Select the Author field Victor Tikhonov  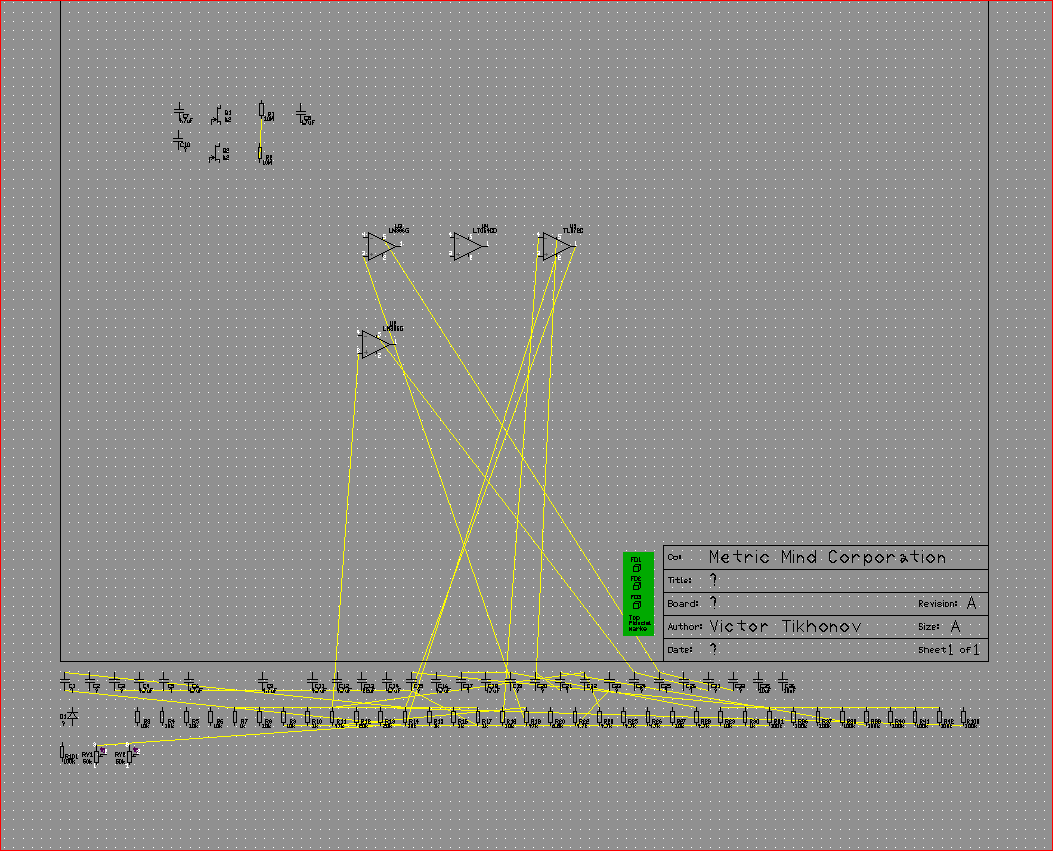(785, 627)
